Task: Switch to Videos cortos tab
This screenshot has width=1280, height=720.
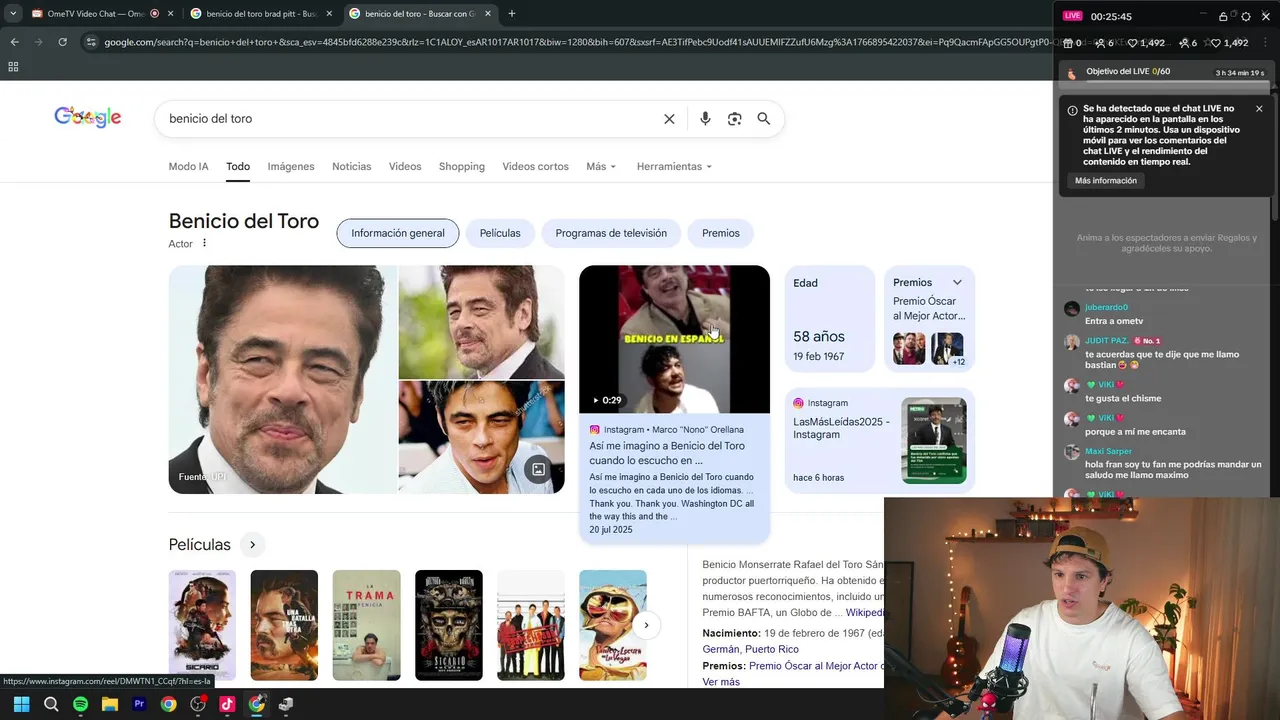Action: click(535, 166)
